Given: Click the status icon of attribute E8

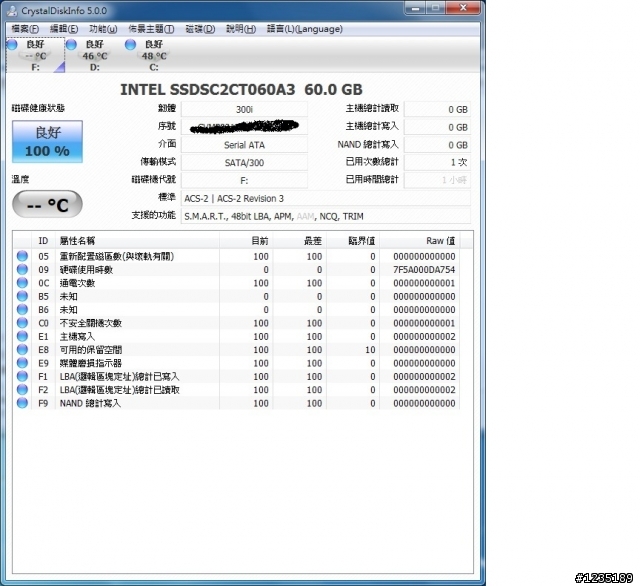Looking at the screenshot, I should coord(22,349).
